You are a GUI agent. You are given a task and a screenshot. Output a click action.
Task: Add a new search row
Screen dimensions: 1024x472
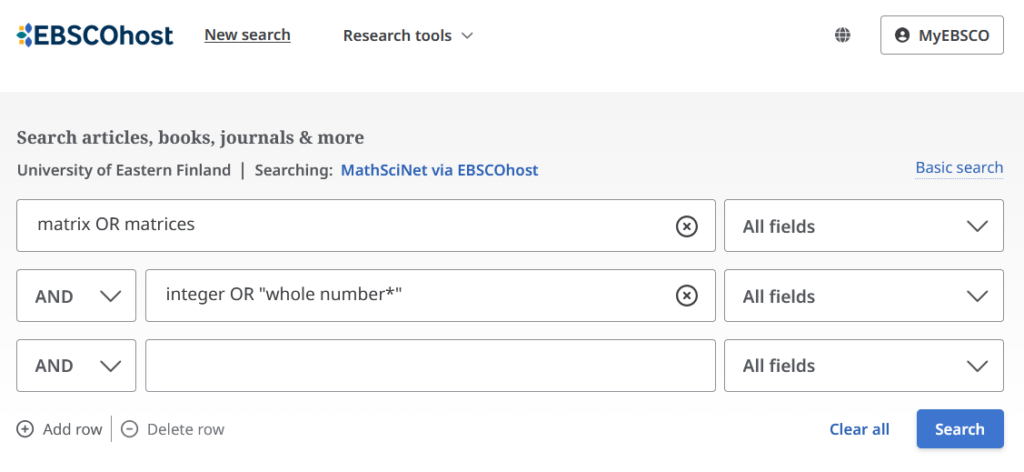[x=59, y=429]
